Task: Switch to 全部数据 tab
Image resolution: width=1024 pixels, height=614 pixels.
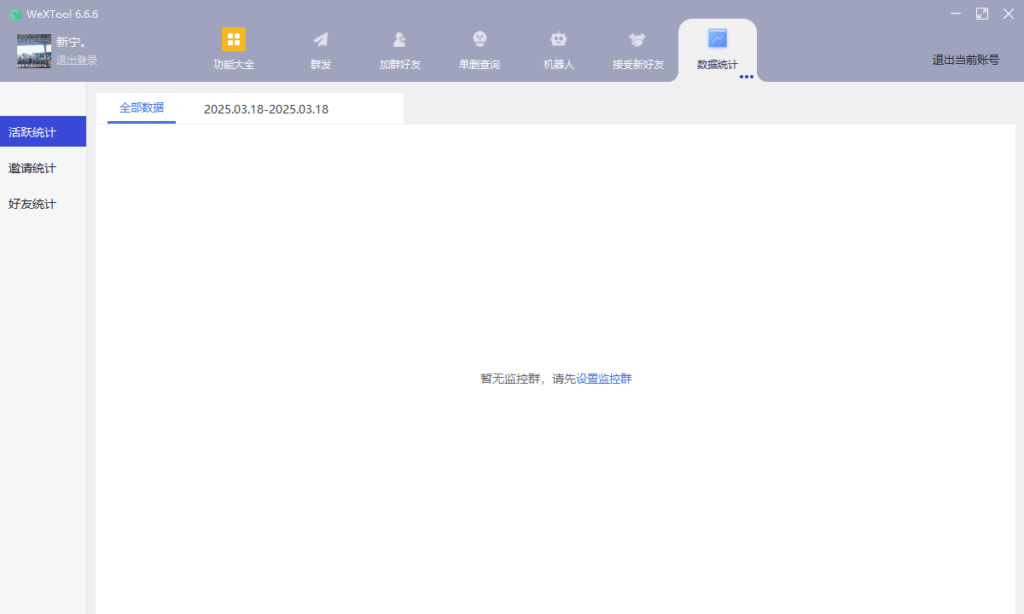Action: 142,108
